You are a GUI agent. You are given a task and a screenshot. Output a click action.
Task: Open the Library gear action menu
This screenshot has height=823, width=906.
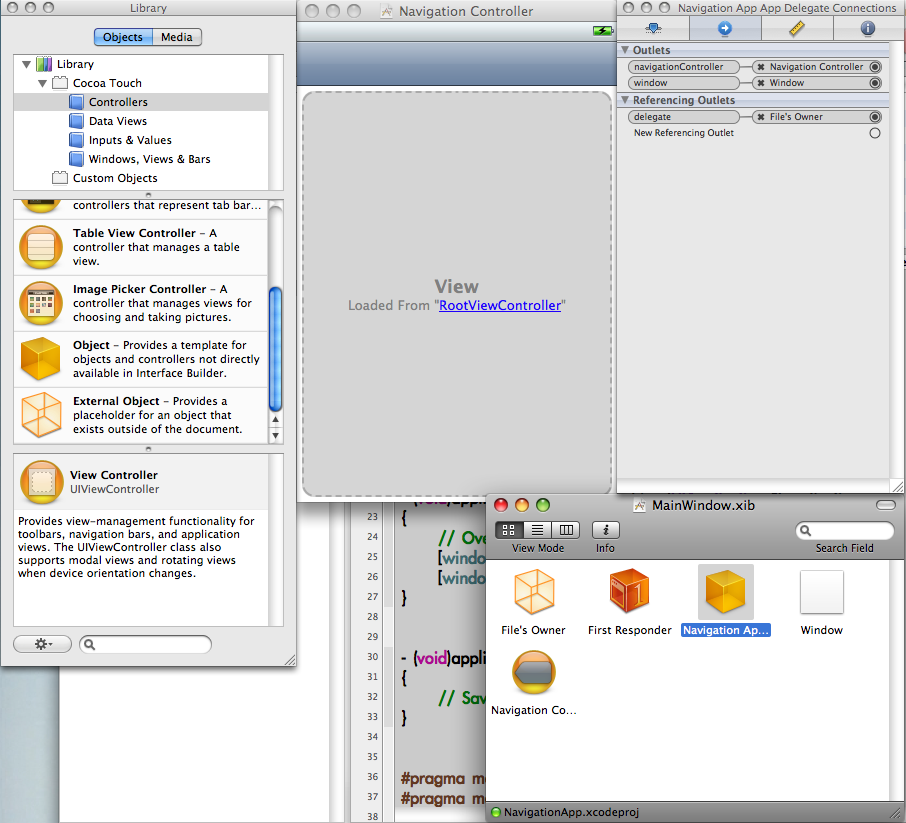[x=42, y=644]
